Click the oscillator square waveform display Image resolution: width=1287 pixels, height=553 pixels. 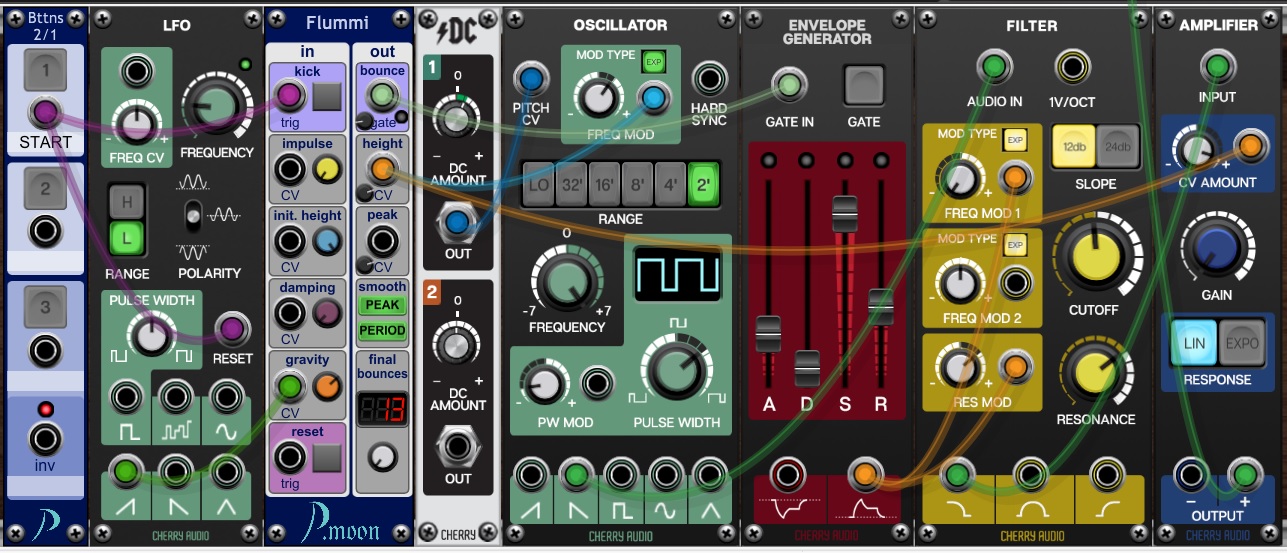coord(677,272)
